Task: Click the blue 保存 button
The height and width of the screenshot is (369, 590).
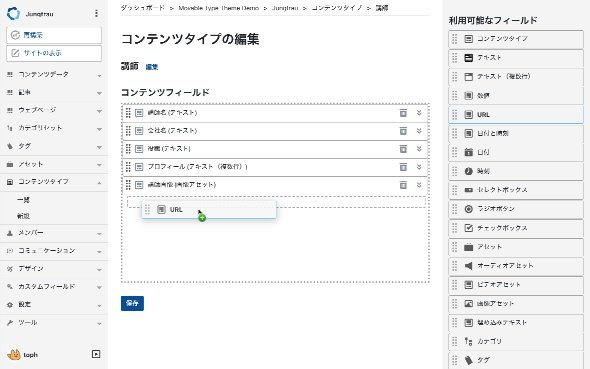Action: pos(132,303)
